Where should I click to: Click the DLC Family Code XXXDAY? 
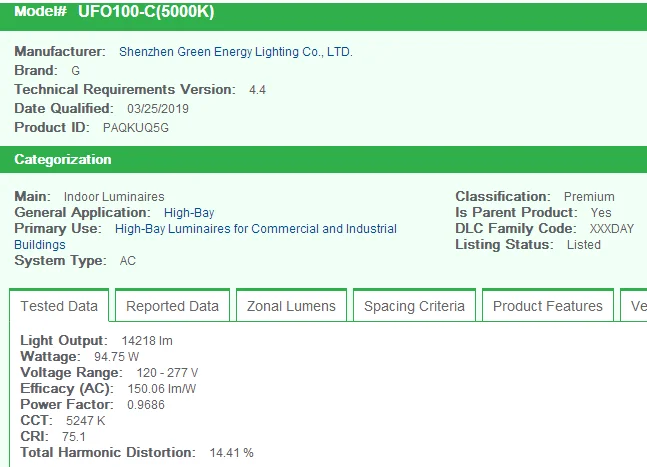tap(612, 229)
